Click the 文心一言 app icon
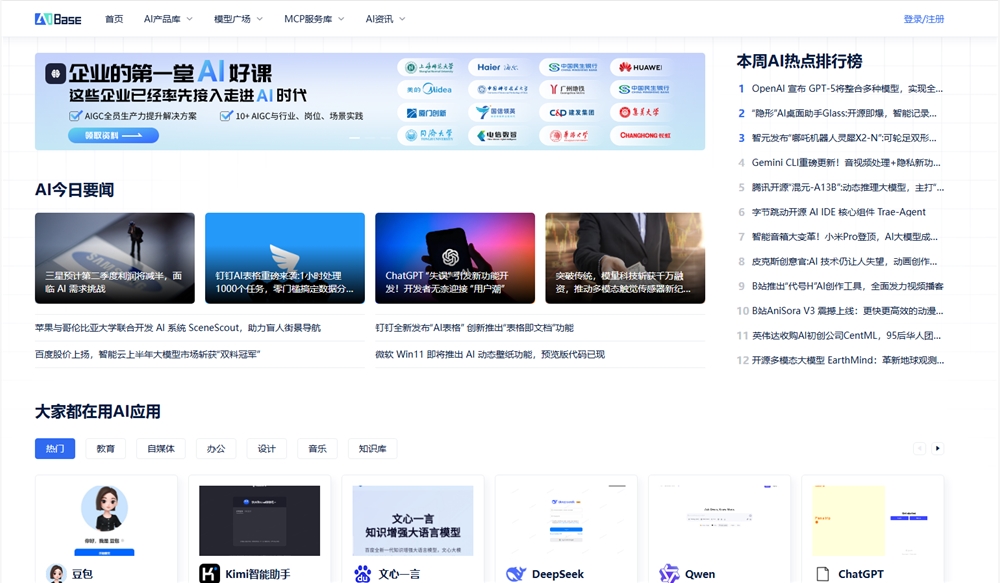This screenshot has height=583, width=1000. tap(364, 573)
